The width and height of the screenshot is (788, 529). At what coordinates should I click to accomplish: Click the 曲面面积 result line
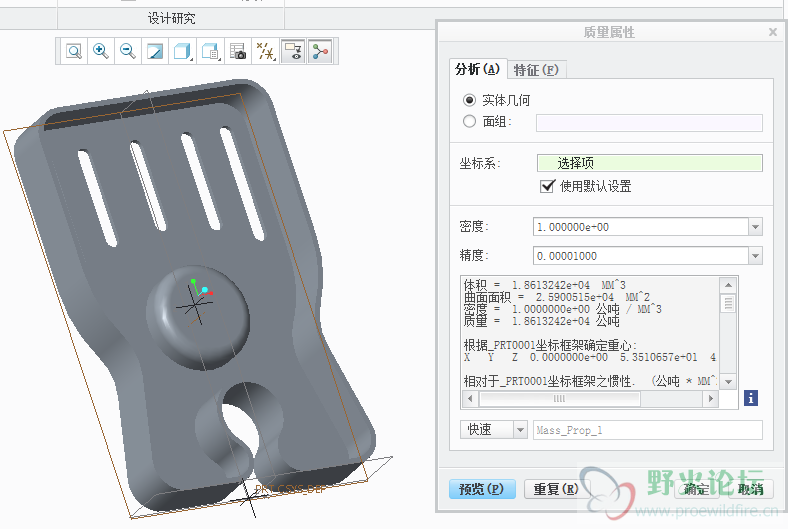pyautogui.click(x=557, y=297)
